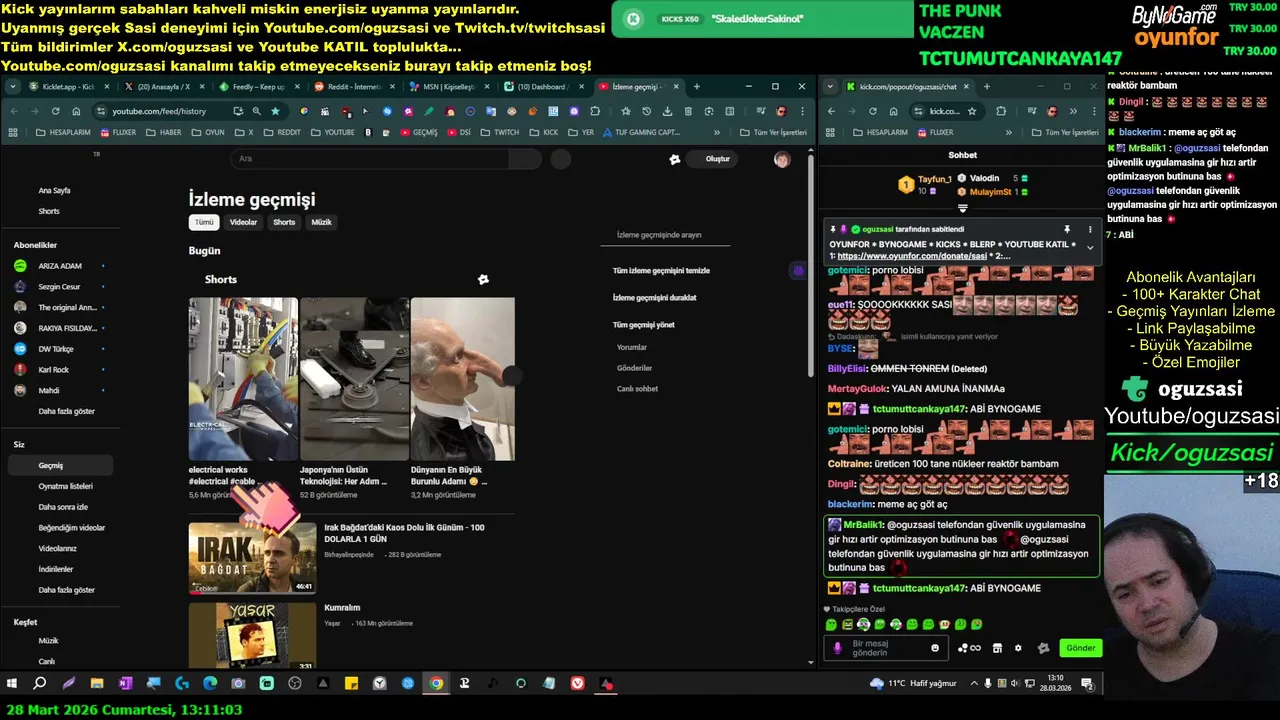Open Kicks gifting icon next to shop

(970, 648)
